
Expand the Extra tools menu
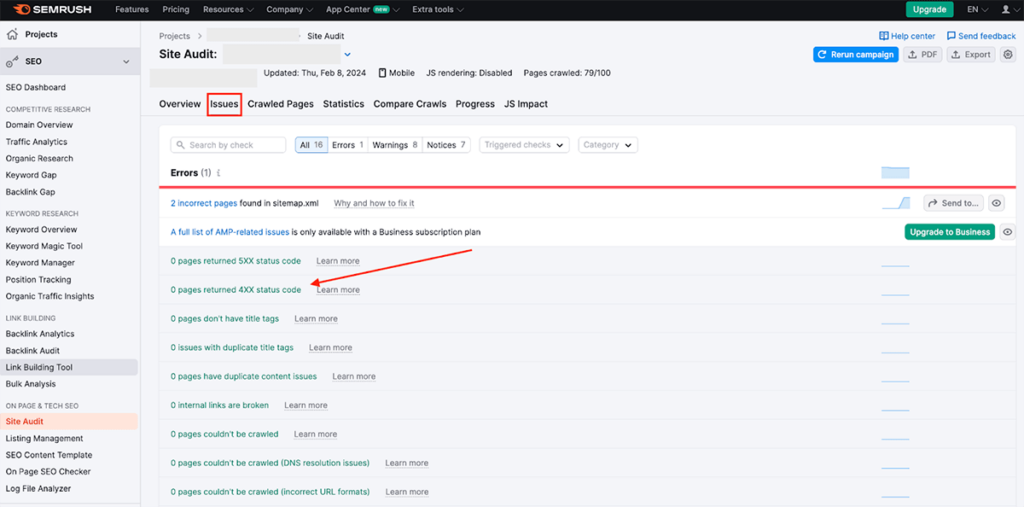438,10
